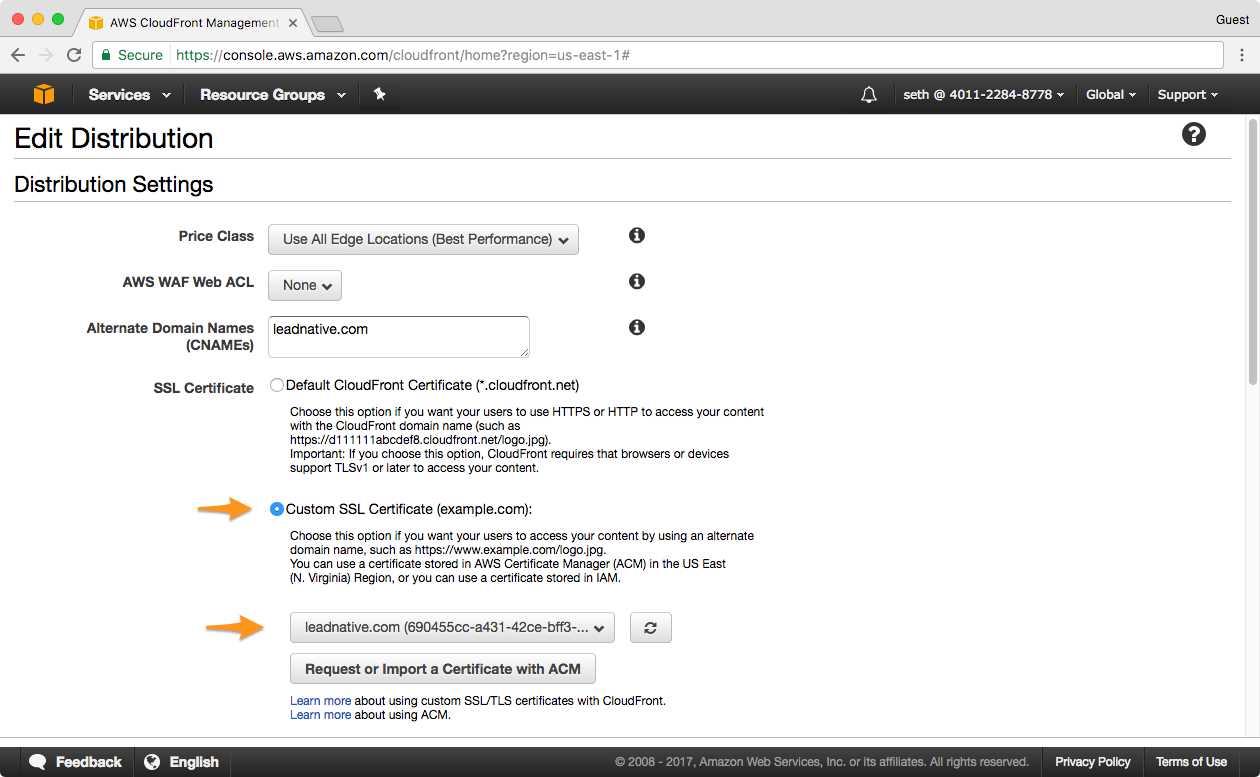The image size is (1260, 777).
Task: Open the leadnative.com certificate dropdown
Action: click(x=452, y=628)
